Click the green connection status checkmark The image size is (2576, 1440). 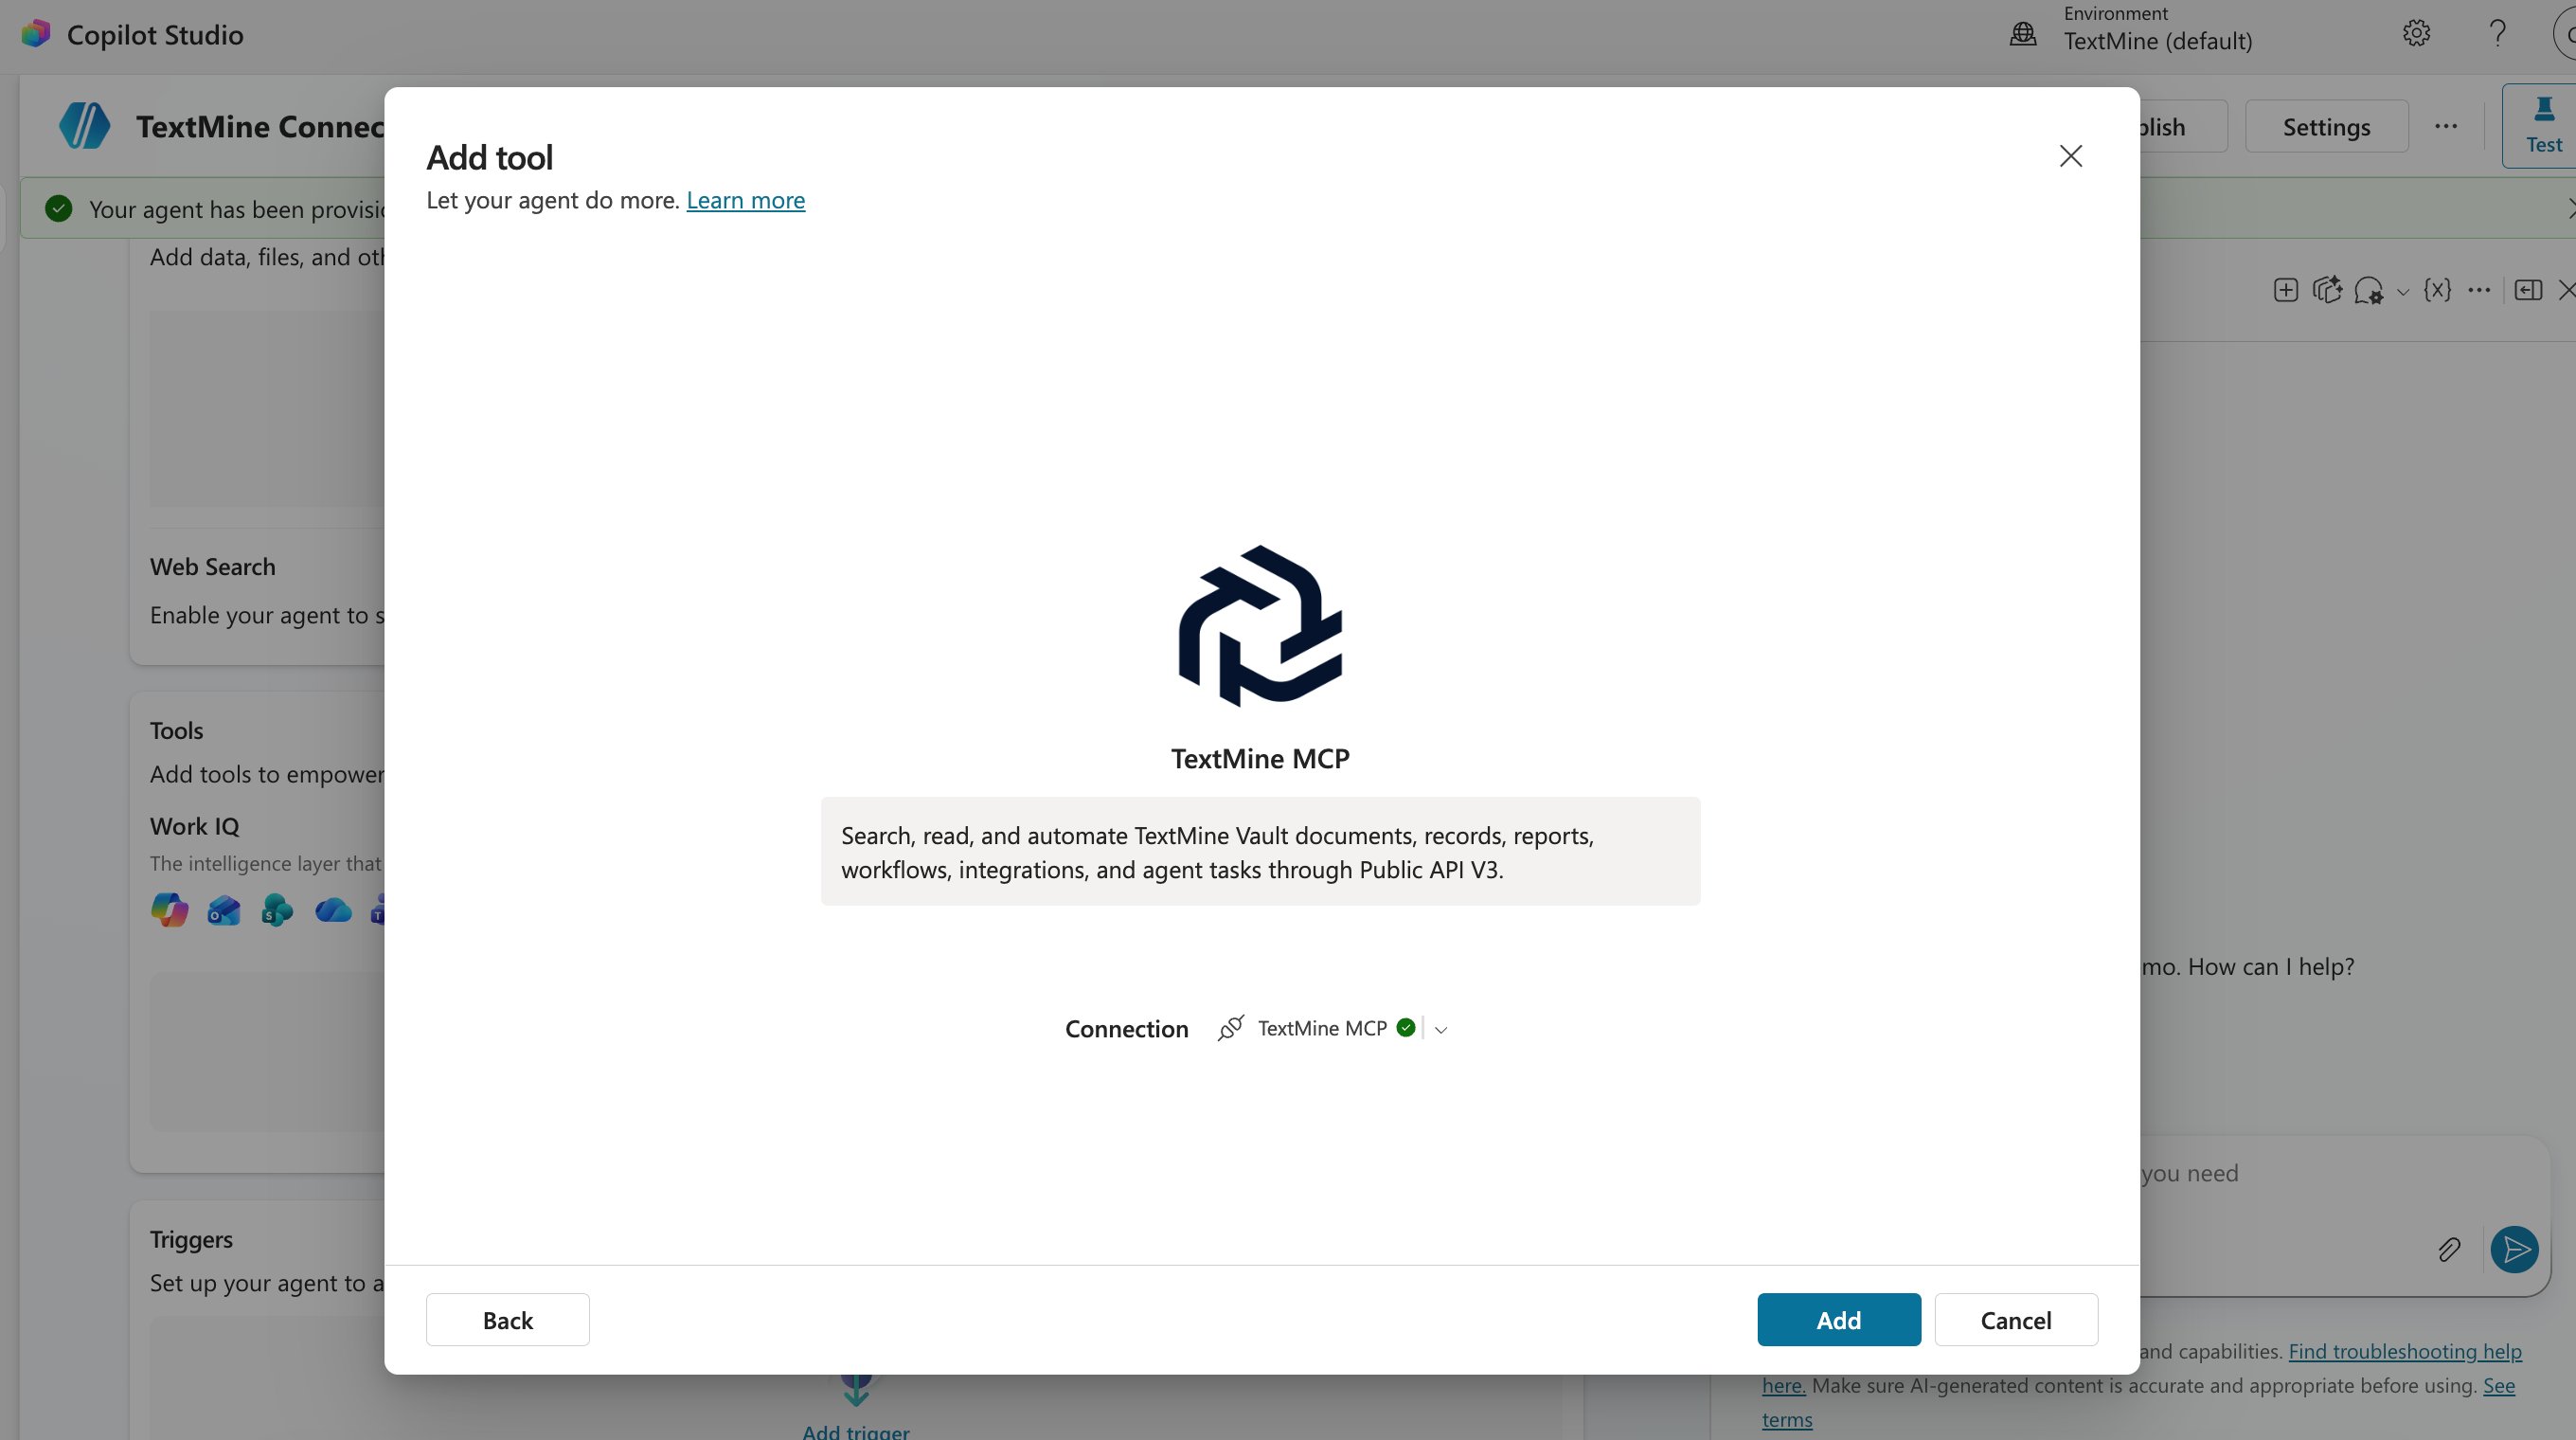[x=1405, y=1028]
